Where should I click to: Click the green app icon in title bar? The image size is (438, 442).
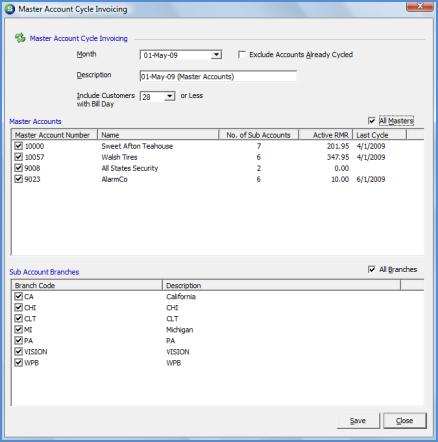[10, 9]
